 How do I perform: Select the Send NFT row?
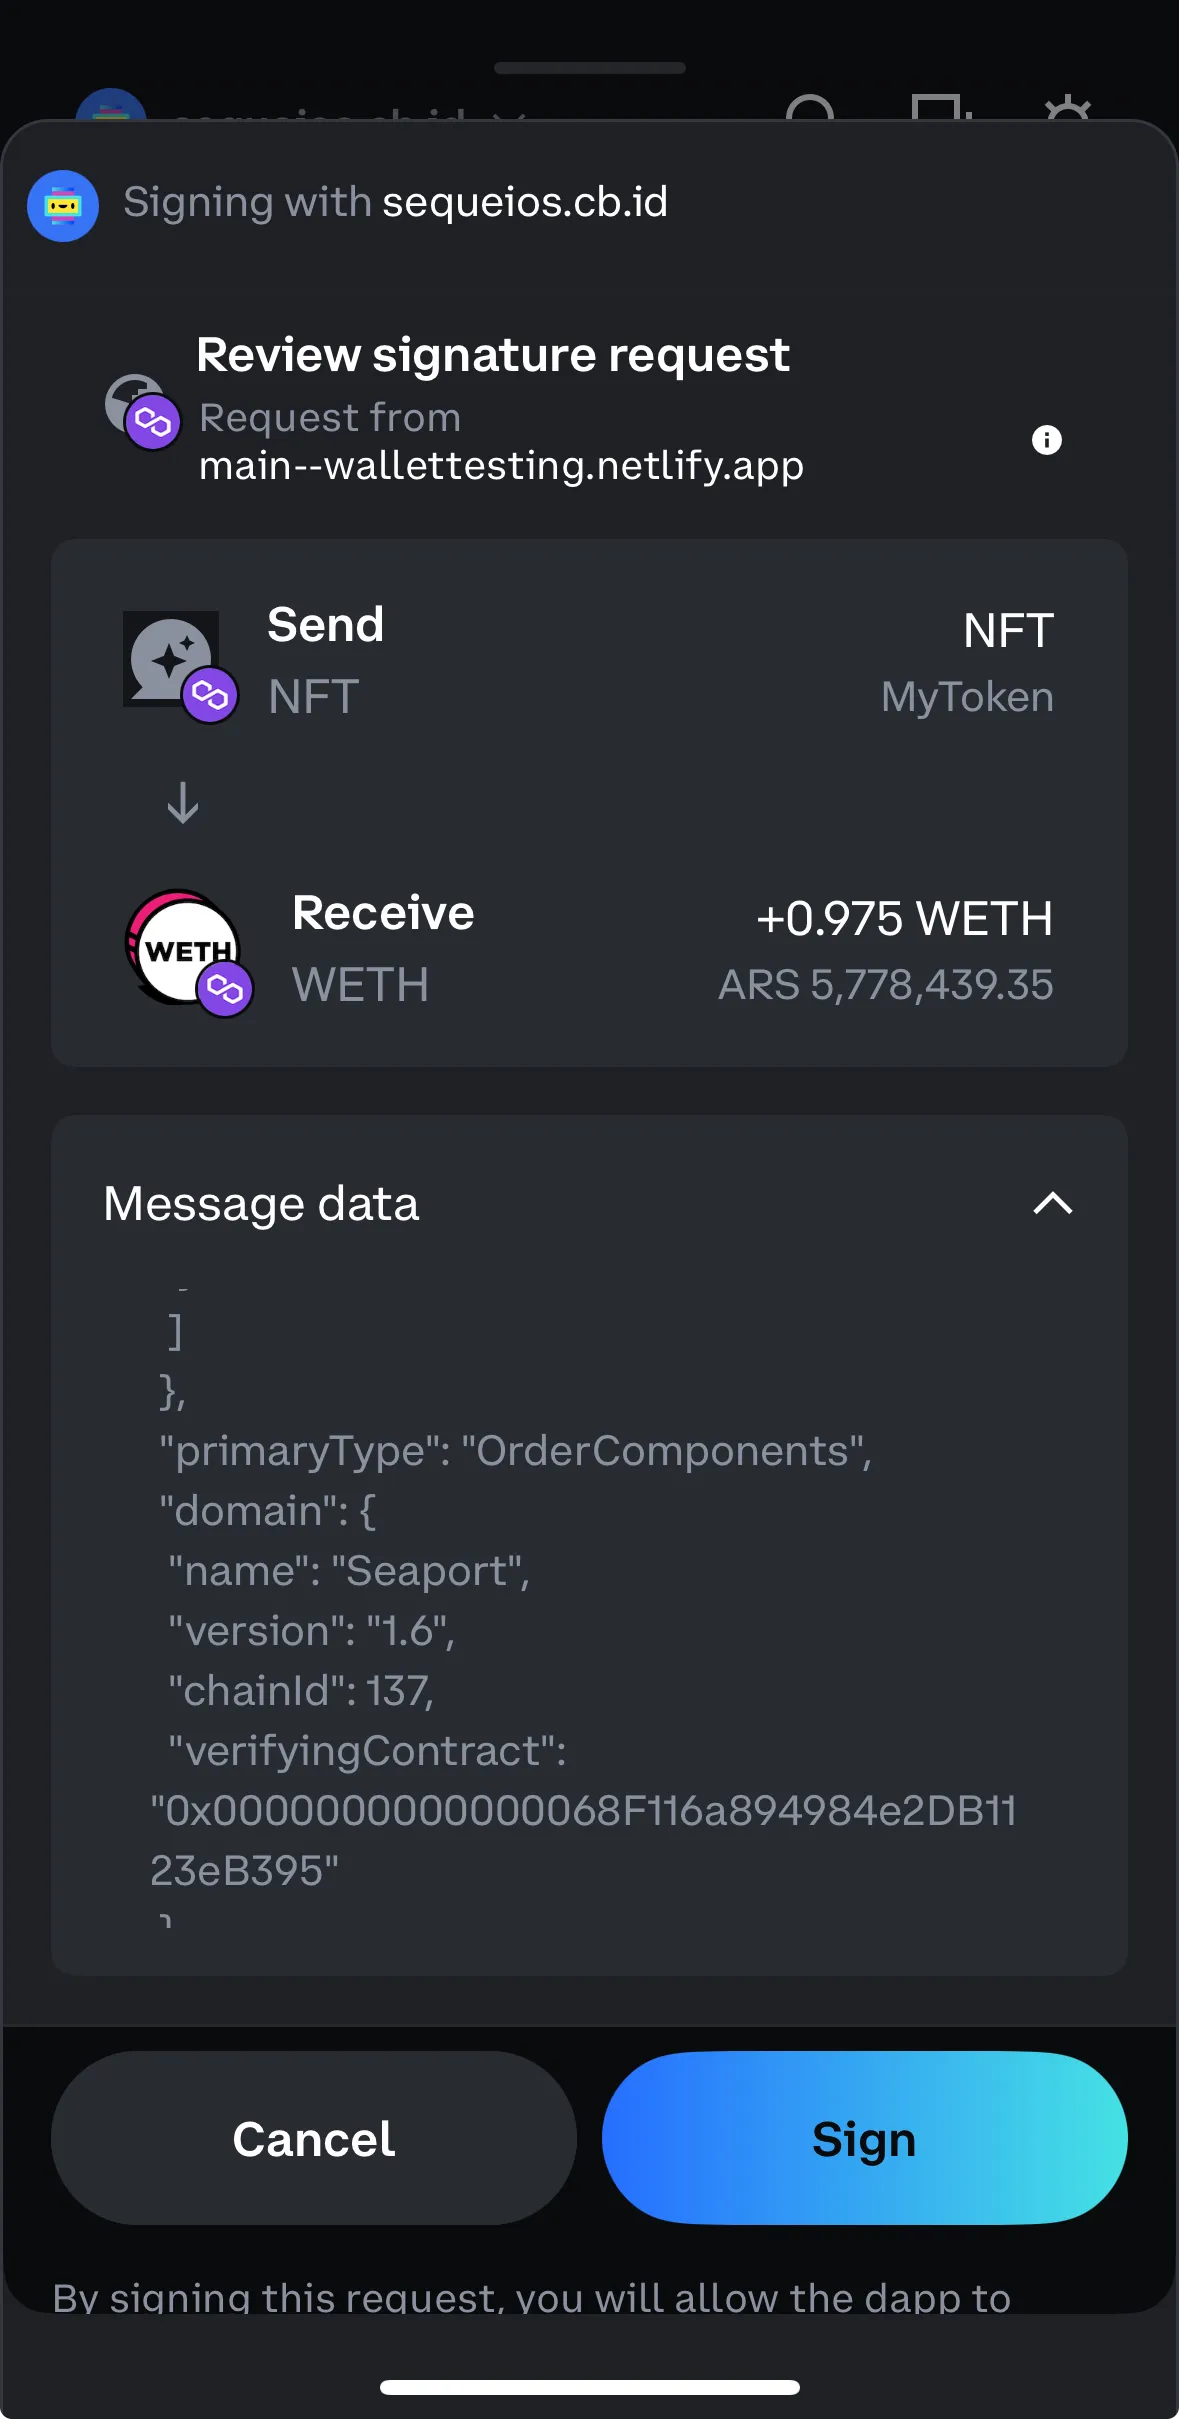[590, 660]
